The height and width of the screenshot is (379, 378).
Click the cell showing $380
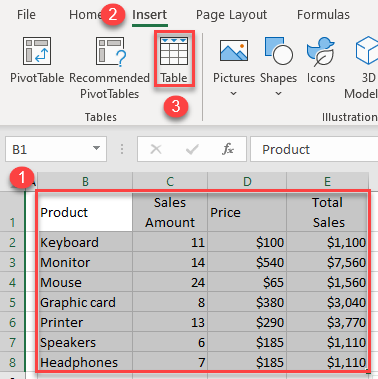coord(247,302)
